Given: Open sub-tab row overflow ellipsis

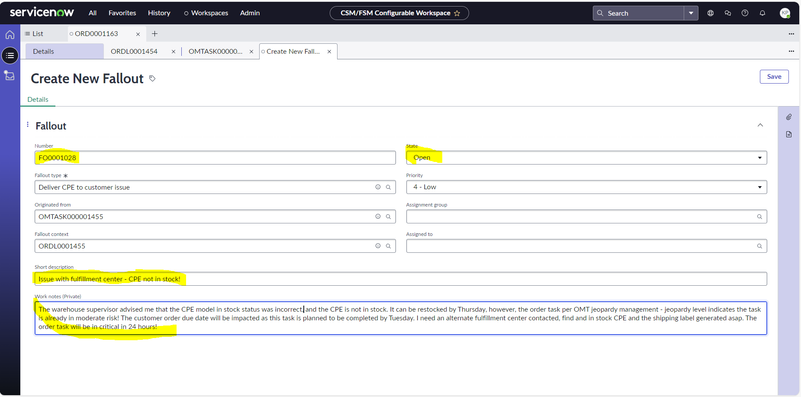Looking at the screenshot, I should (x=791, y=52).
